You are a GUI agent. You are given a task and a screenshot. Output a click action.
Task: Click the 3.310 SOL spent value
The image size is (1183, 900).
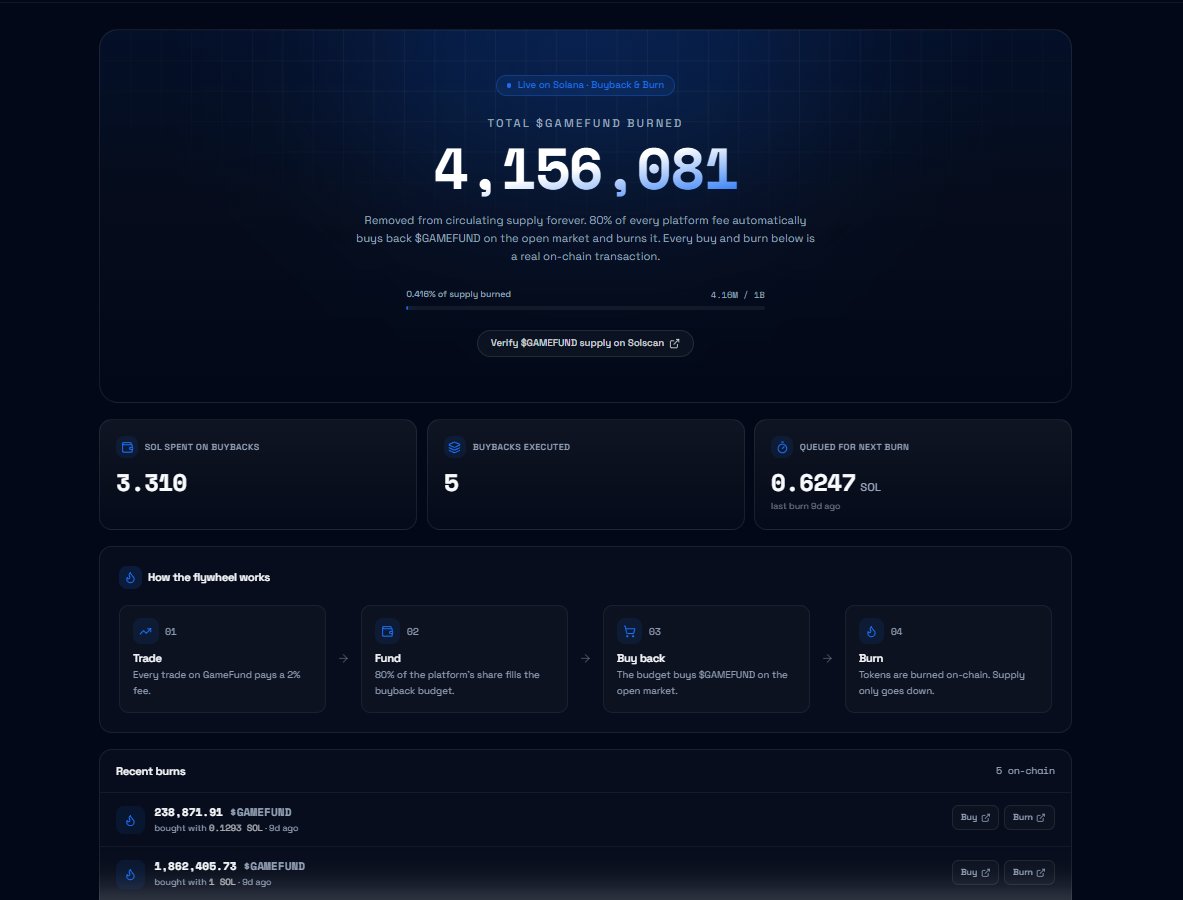click(152, 483)
